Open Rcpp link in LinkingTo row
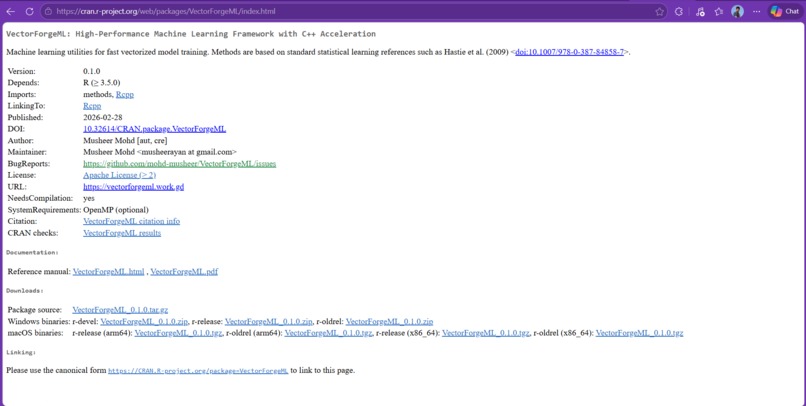Viewport: 806px width, 406px height. pyautogui.click(x=92, y=106)
